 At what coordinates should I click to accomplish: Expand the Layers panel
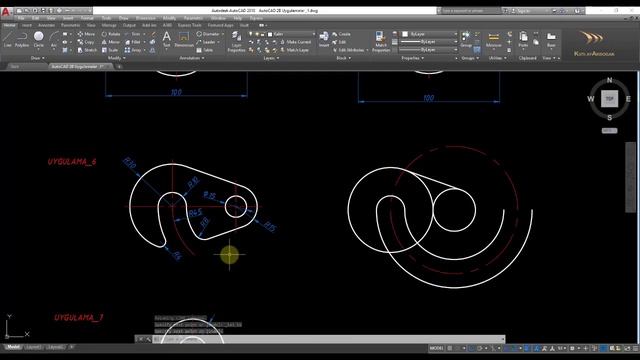point(271,58)
